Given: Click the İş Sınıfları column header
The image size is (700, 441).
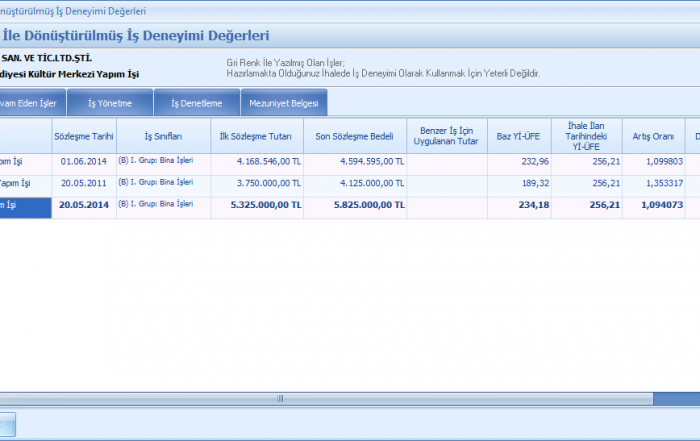Looking at the screenshot, I should pyautogui.click(x=163, y=135).
